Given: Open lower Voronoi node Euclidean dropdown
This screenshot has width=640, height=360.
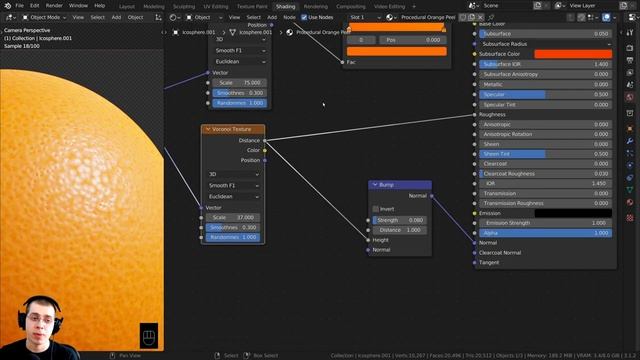Looking at the screenshot, I should point(233,196).
